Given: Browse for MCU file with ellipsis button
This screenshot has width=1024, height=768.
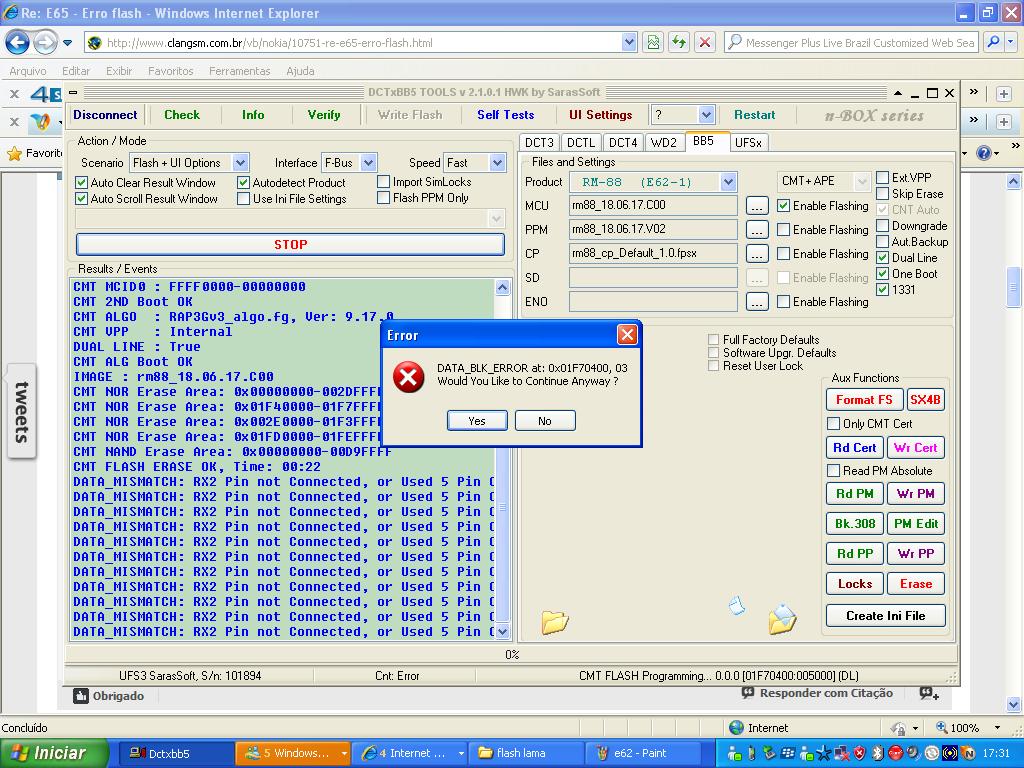Looking at the screenshot, I should 757,206.
